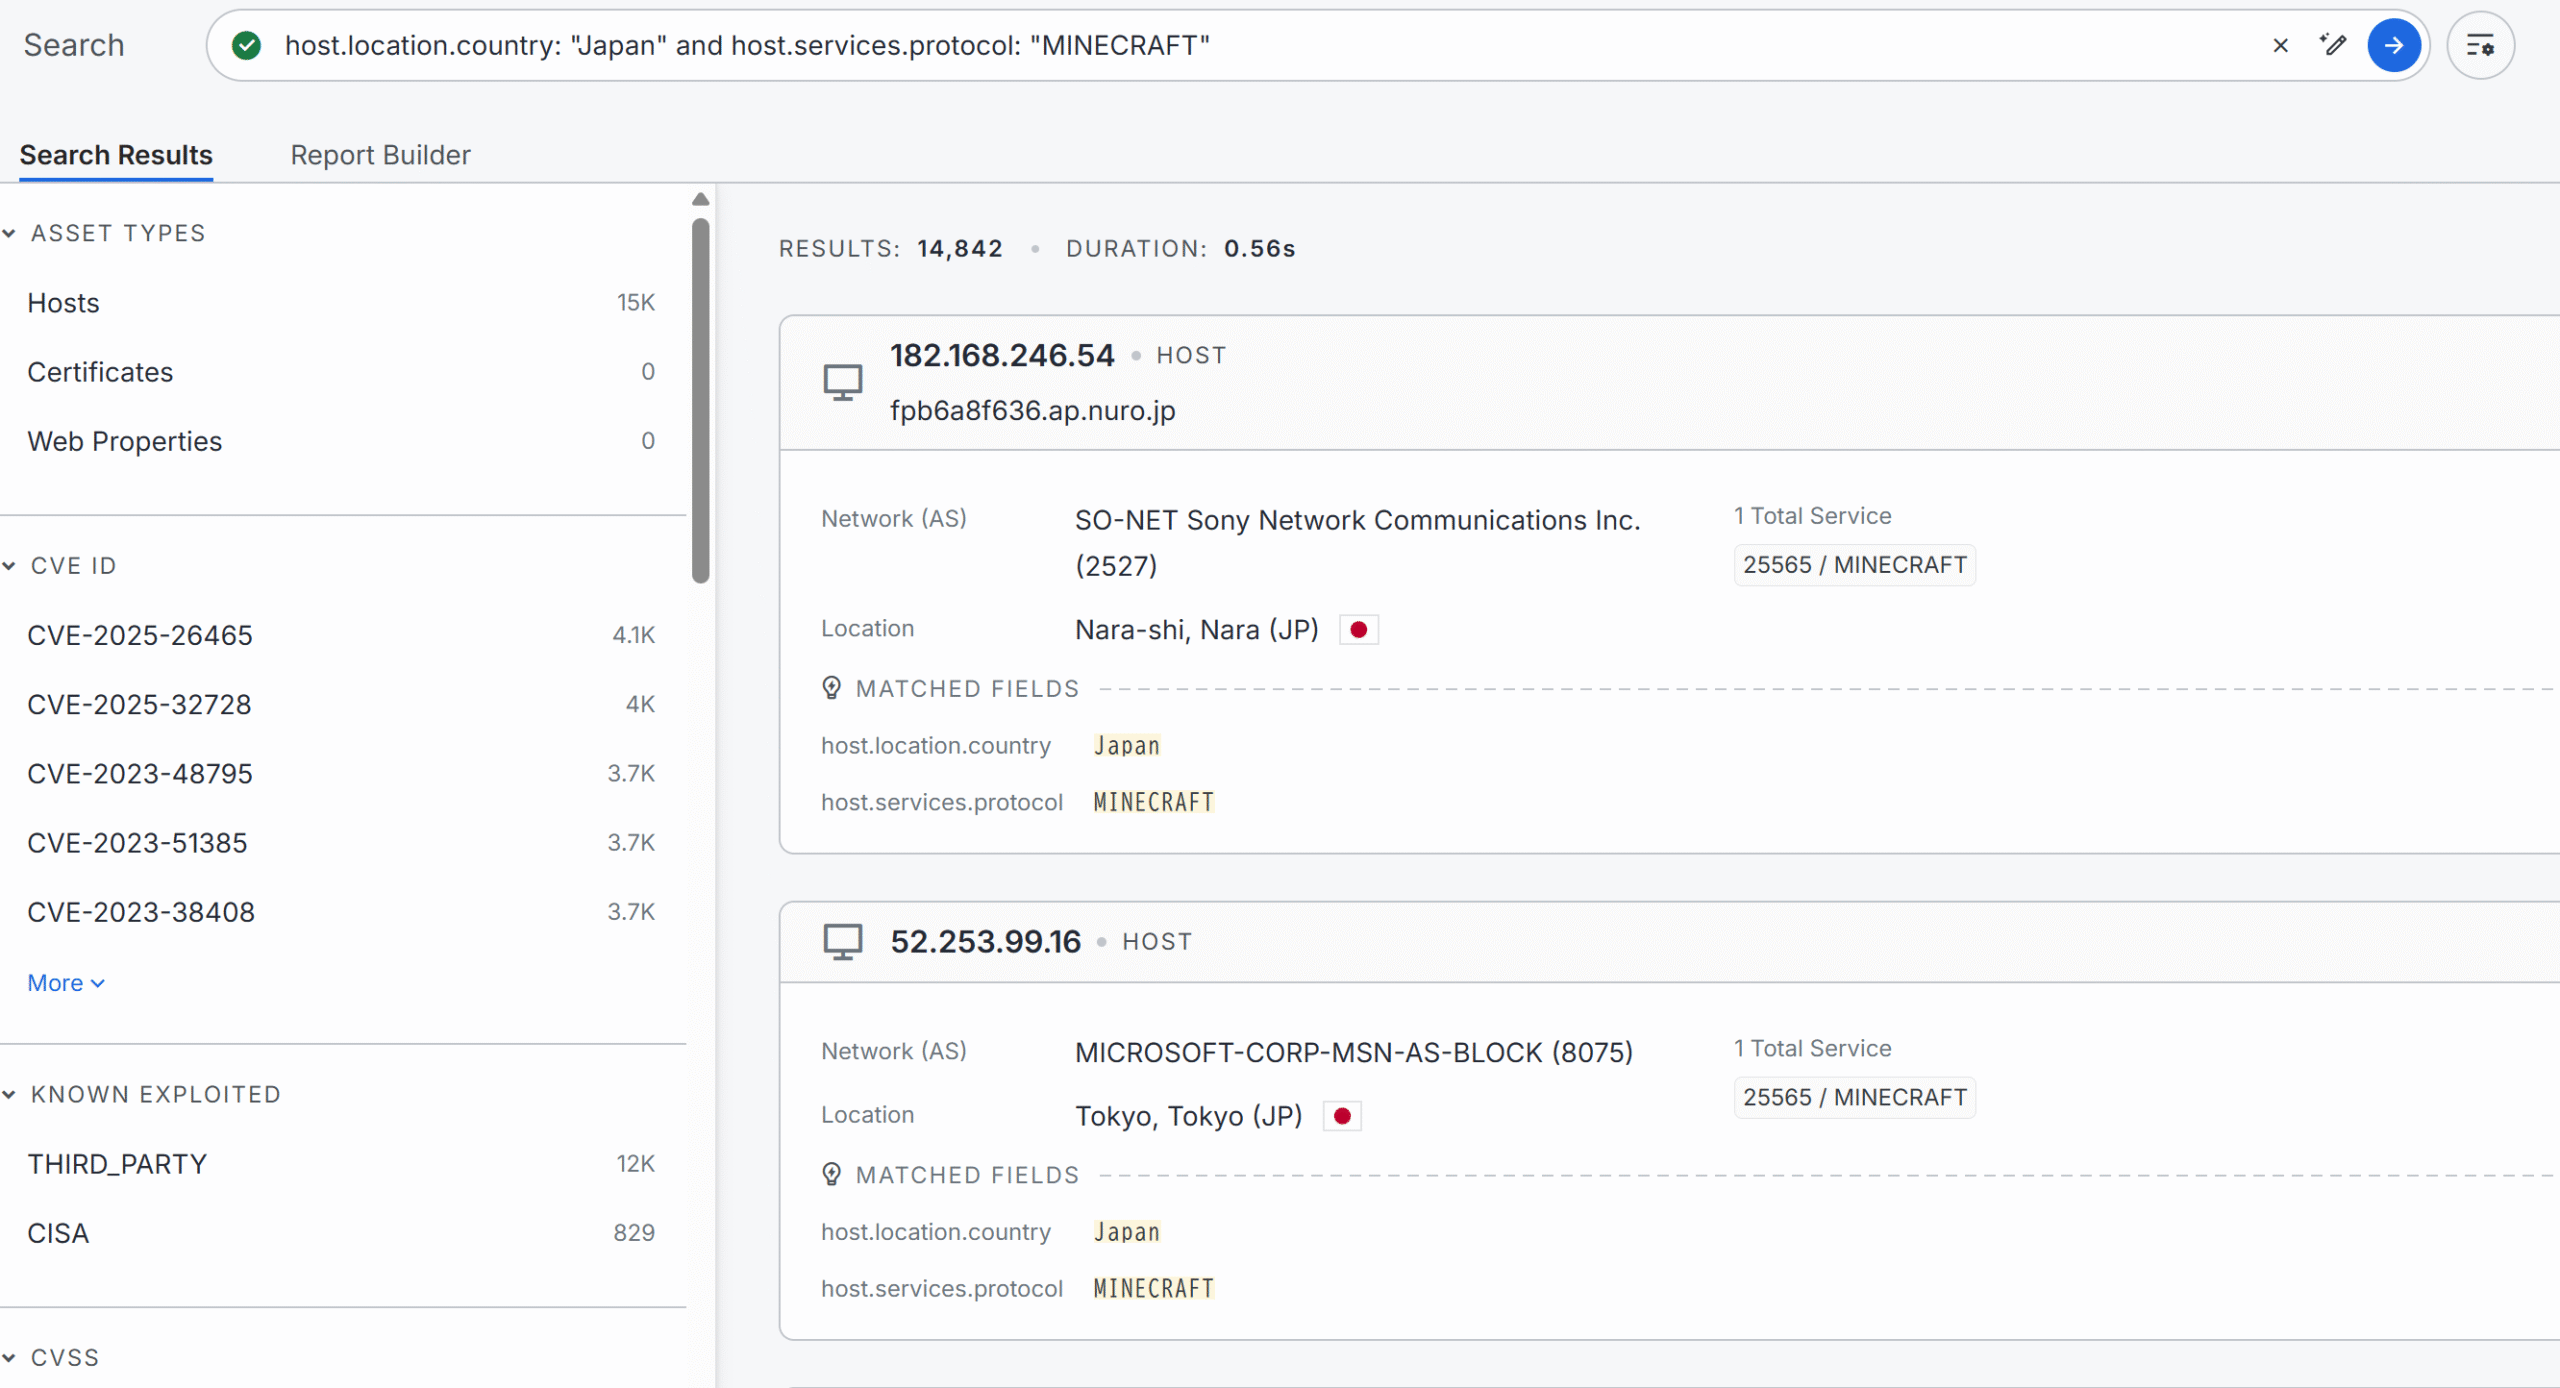Filter by CVE-2023-48795
The height and width of the screenshot is (1388, 2560).
point(341,773)
